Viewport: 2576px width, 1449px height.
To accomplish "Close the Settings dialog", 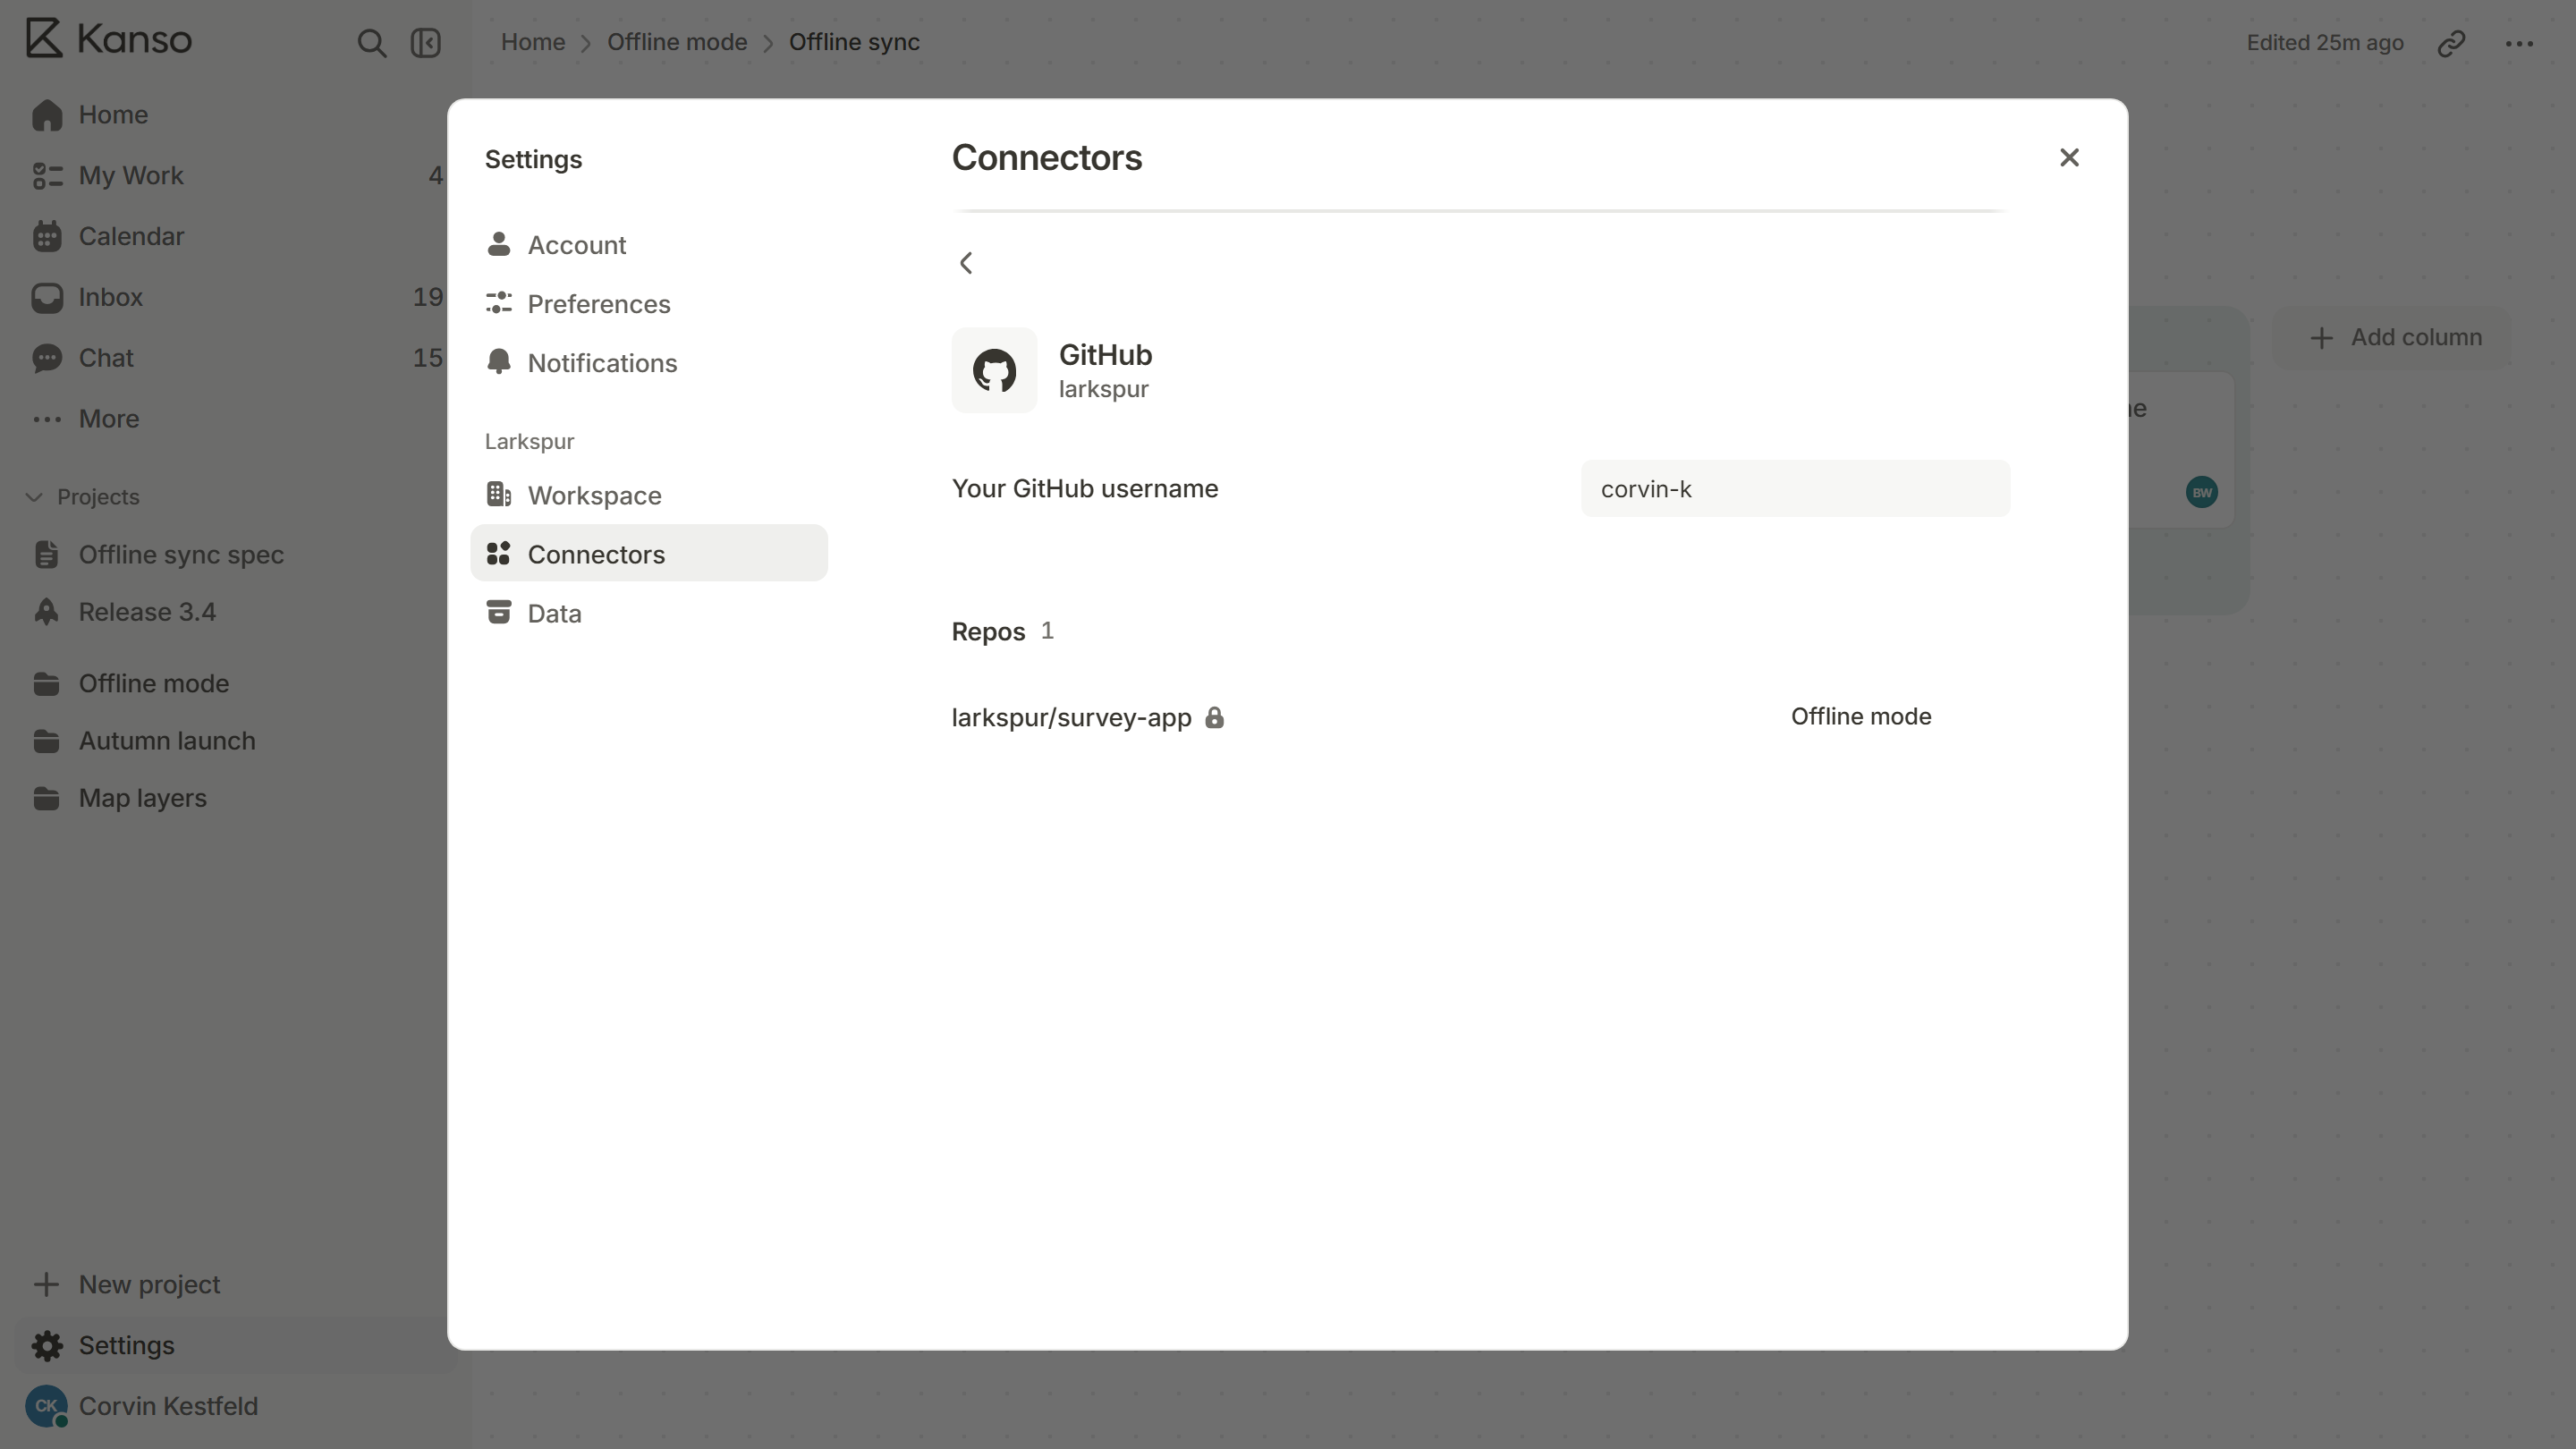I will pos(2069,158).
